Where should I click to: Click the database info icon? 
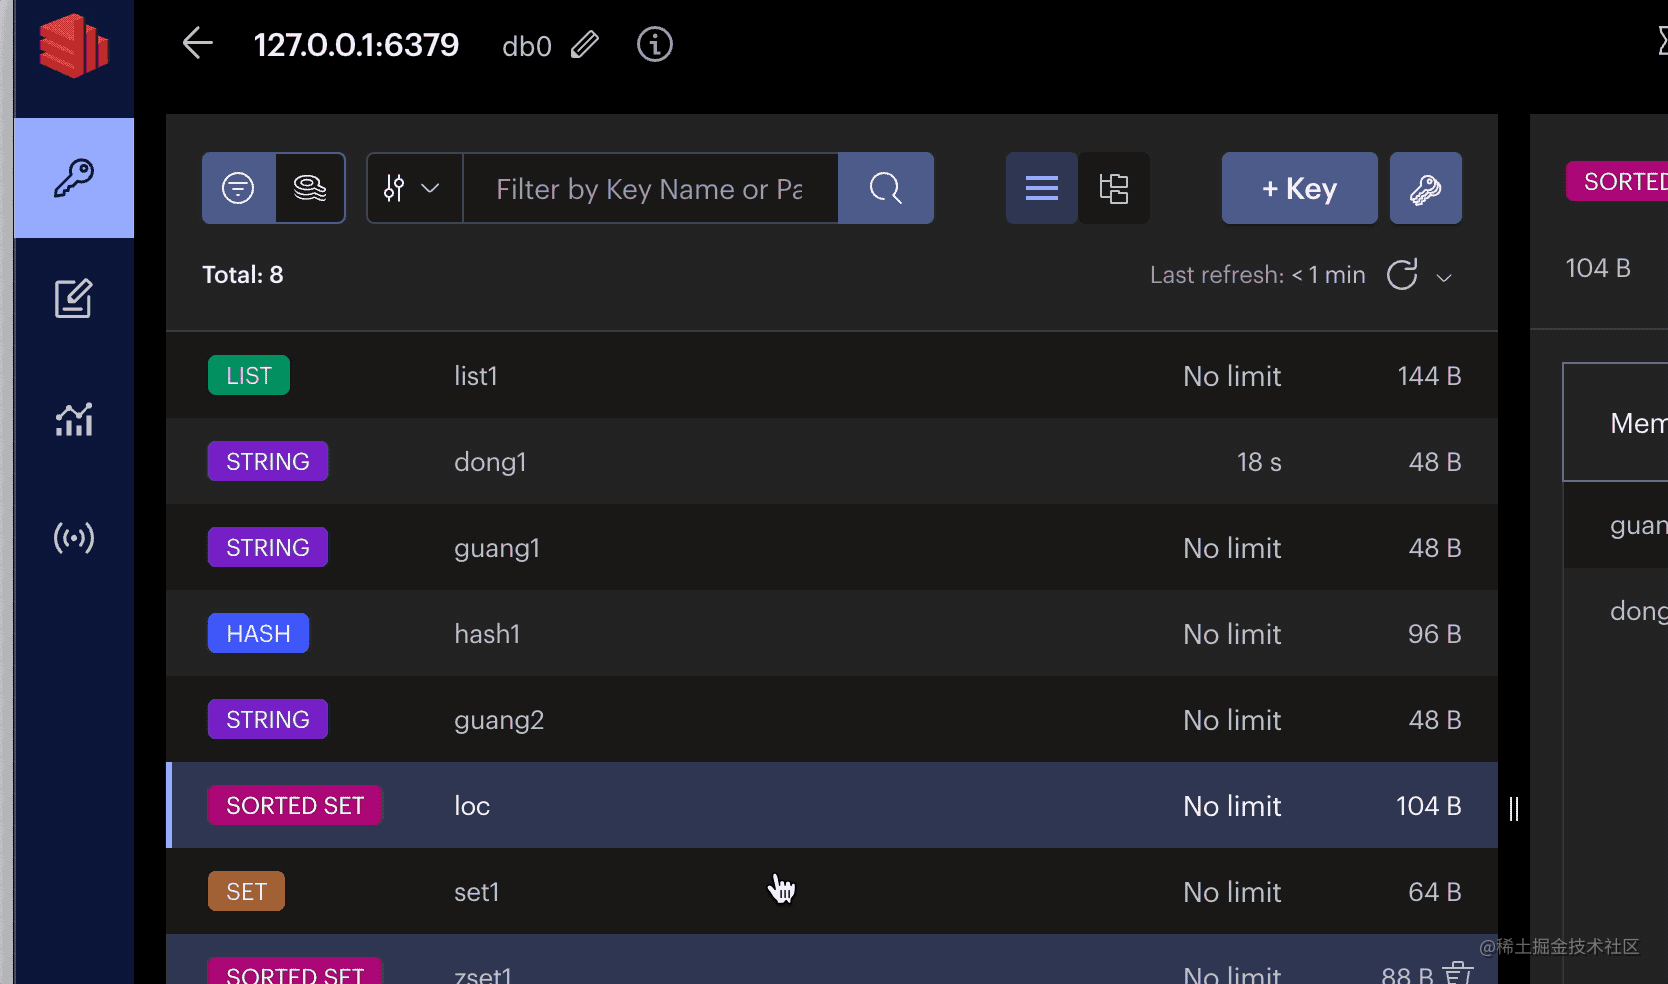[654, 45]
